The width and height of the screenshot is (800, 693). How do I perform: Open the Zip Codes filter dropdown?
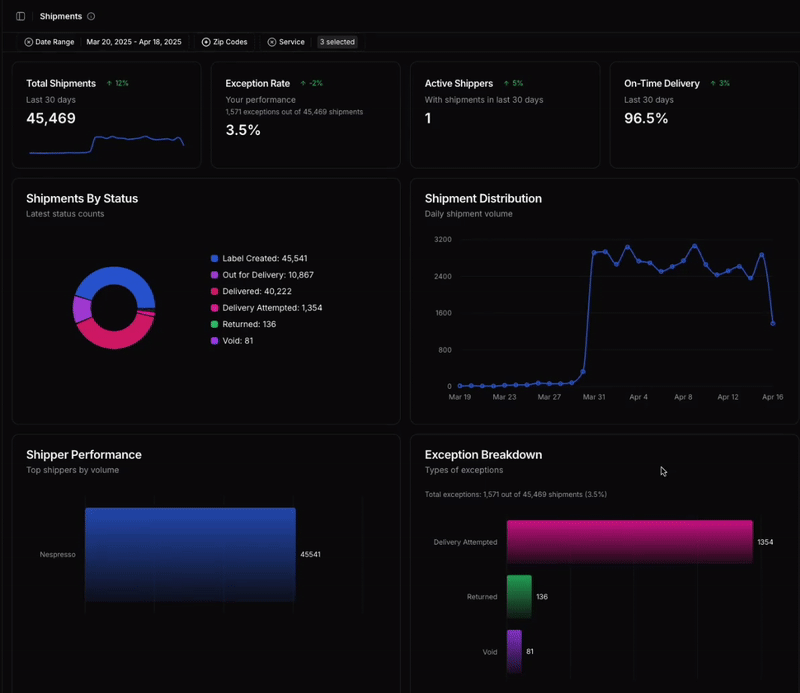pos(228,42)
